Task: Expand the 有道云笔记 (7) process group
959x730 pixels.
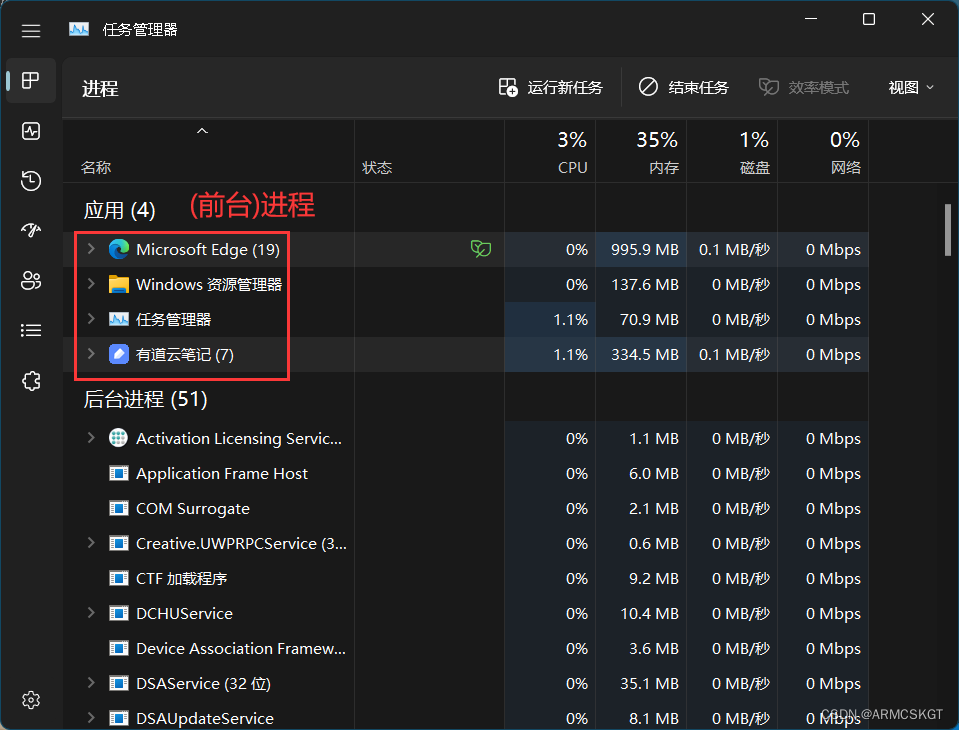Action: (x=91, y=353)
